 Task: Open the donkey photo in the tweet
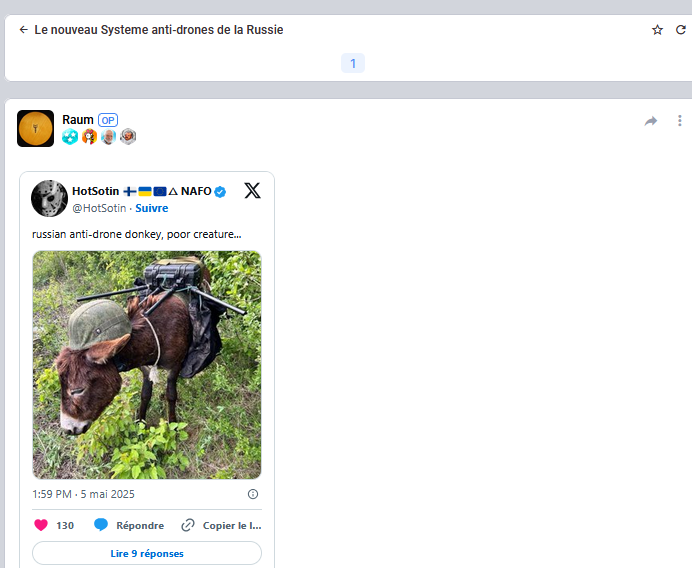pyautogui.click(x=147, y=365)
